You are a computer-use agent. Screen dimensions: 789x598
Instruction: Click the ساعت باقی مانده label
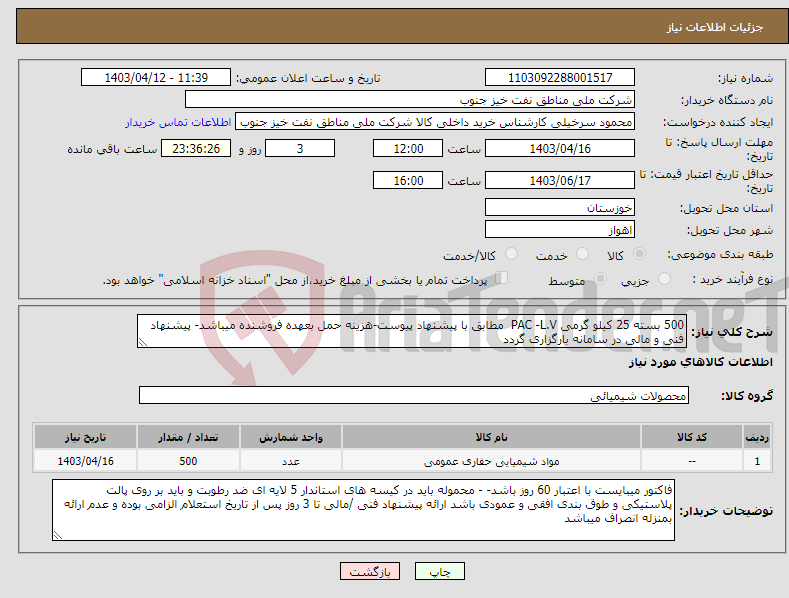coord(112,149)
